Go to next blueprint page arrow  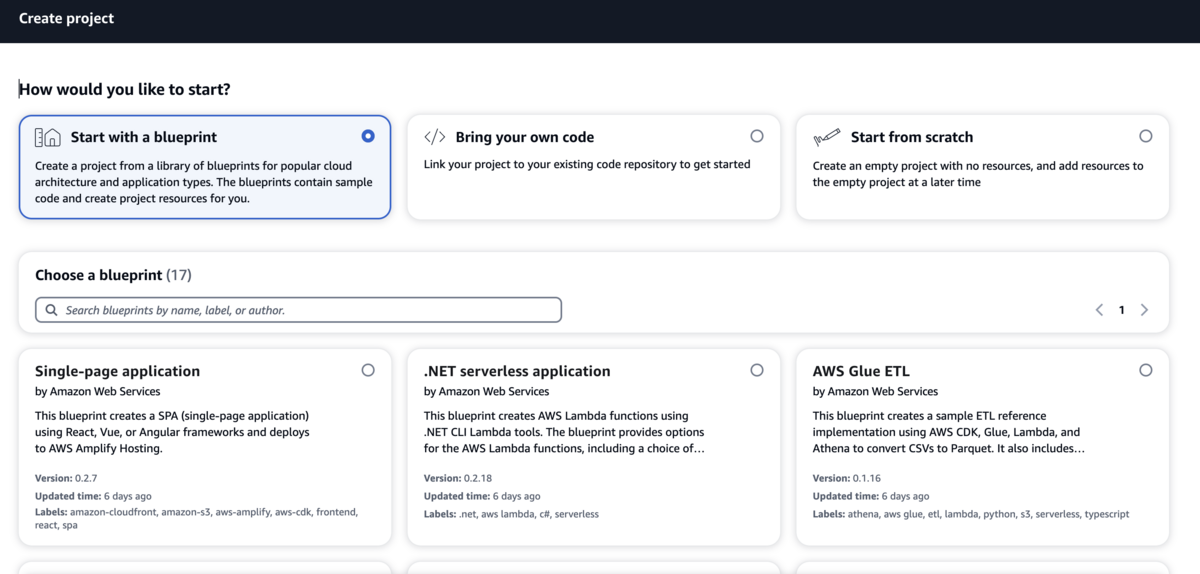pos(1144,310)
